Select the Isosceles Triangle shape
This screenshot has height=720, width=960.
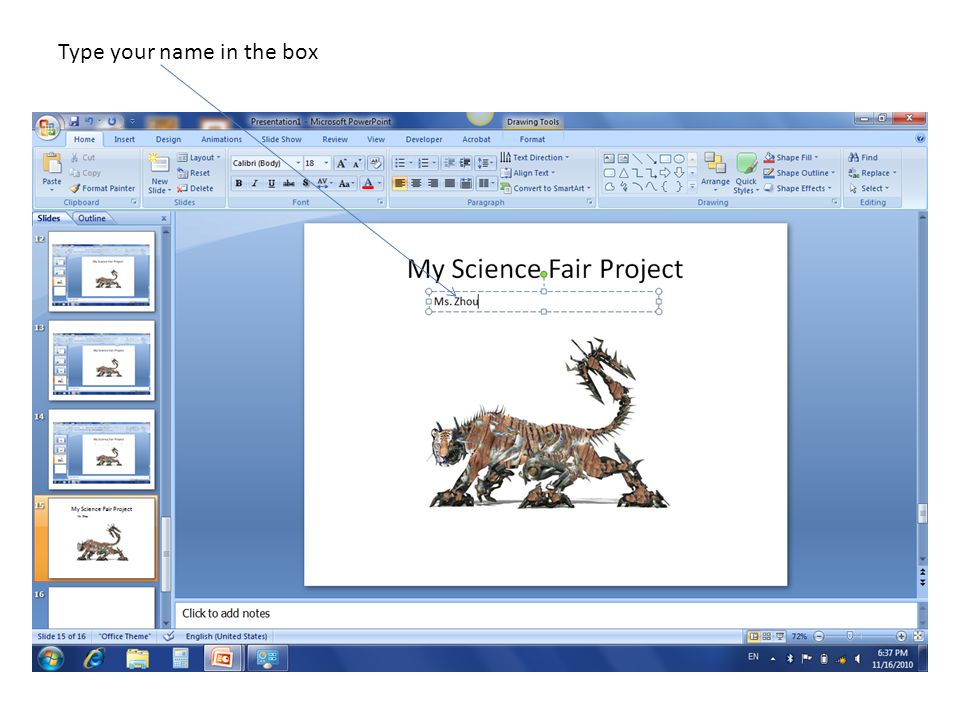[623, 173]
